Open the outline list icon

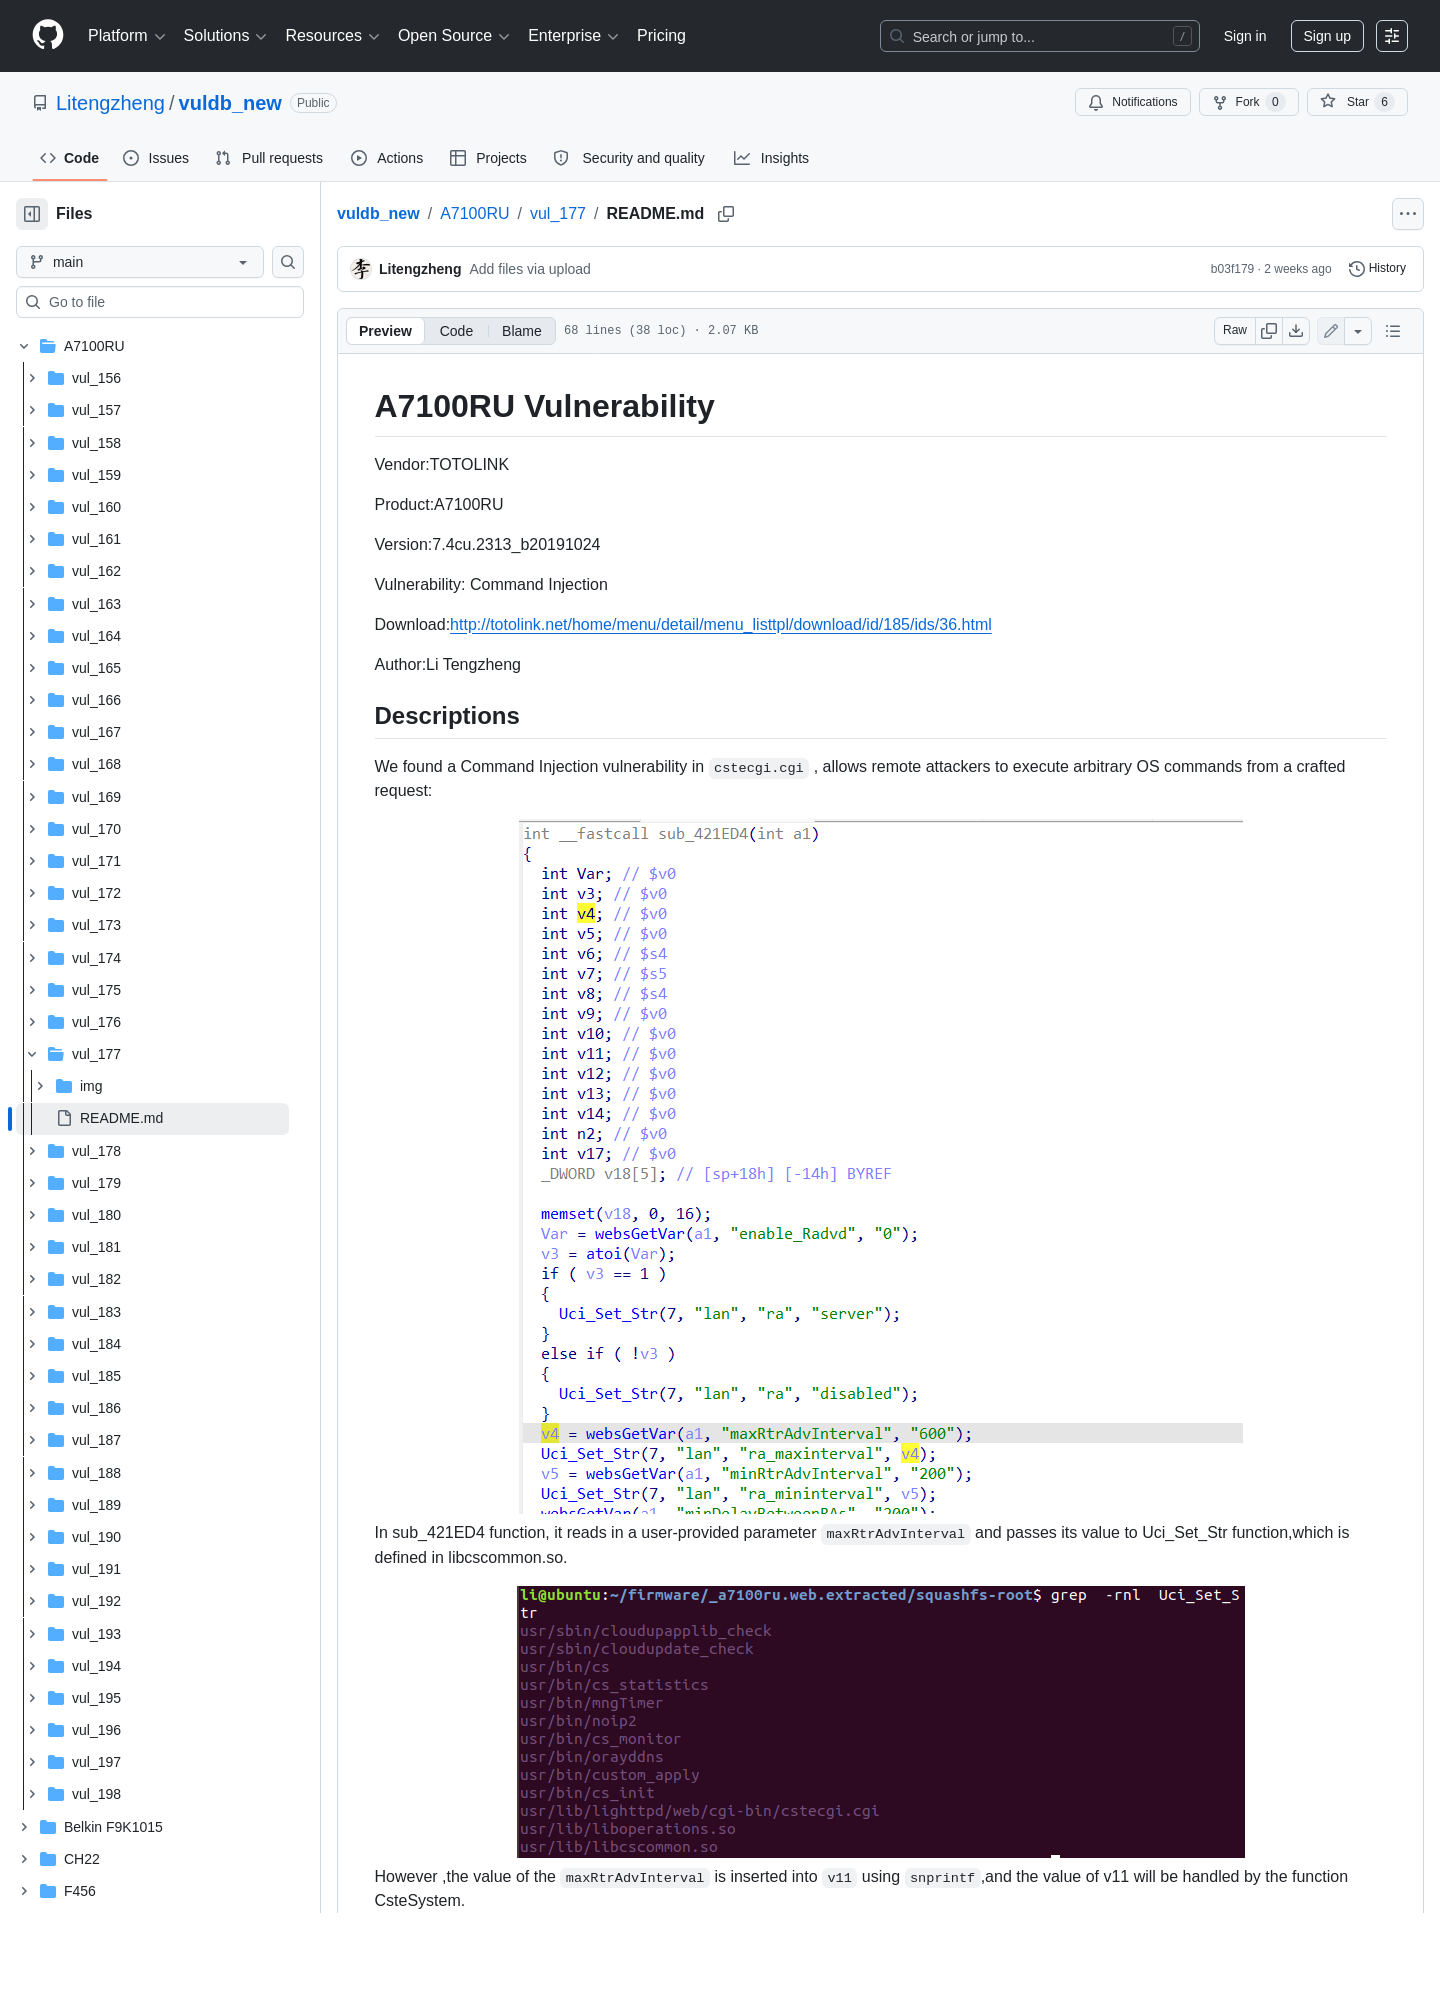tap(1393, 331)
